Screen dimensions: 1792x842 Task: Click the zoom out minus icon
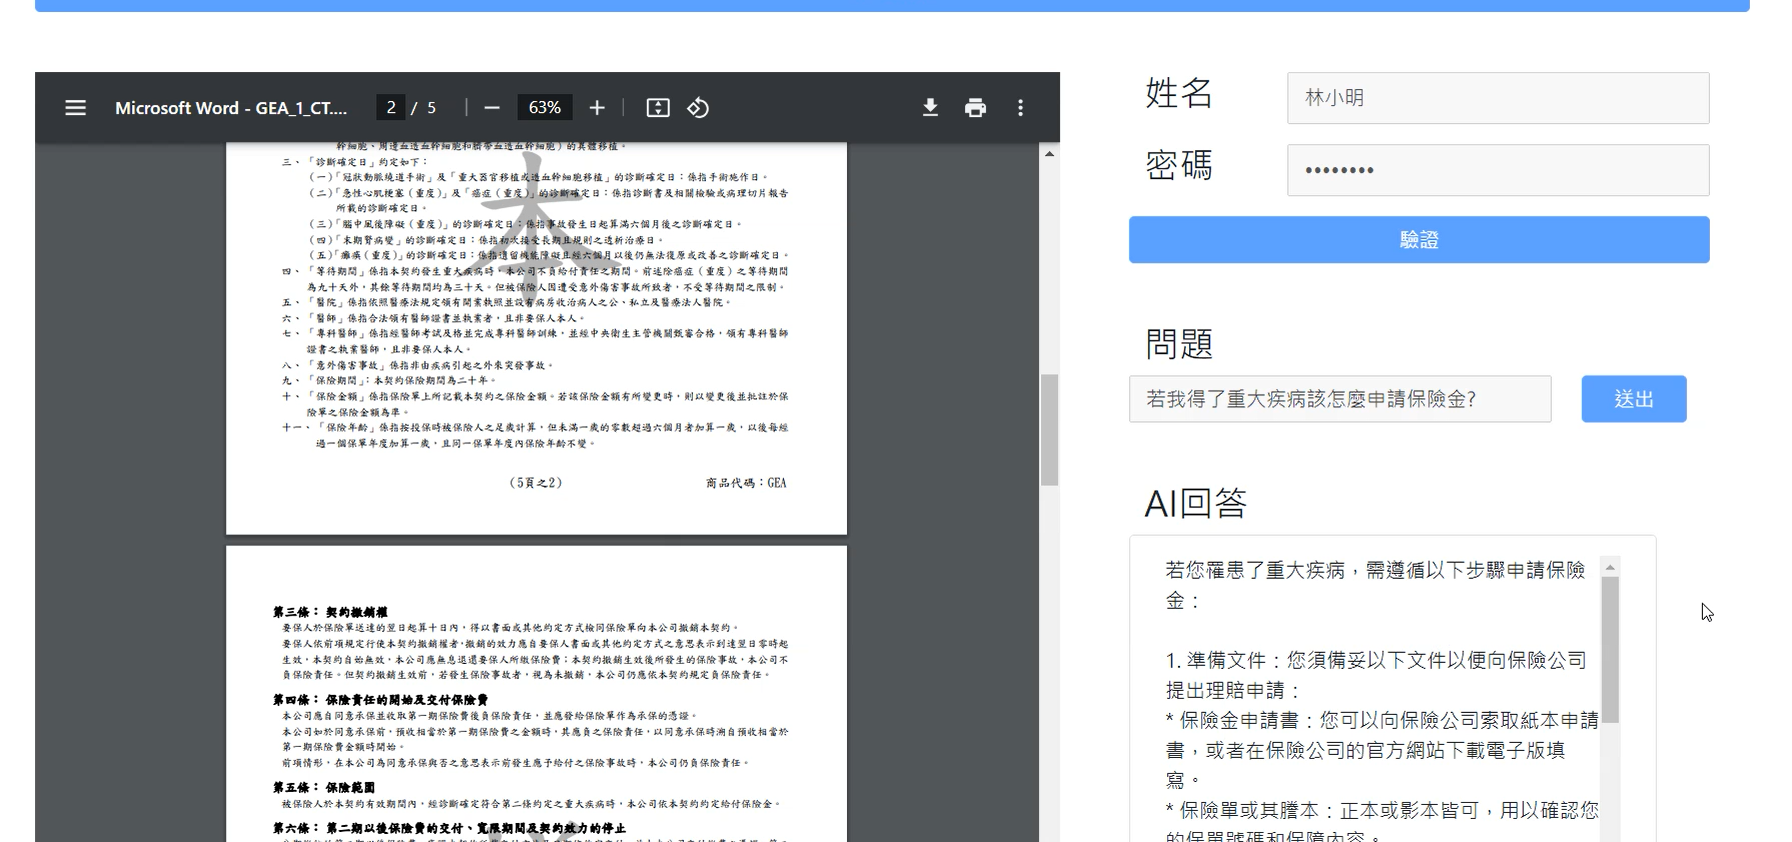pos(492,107)
